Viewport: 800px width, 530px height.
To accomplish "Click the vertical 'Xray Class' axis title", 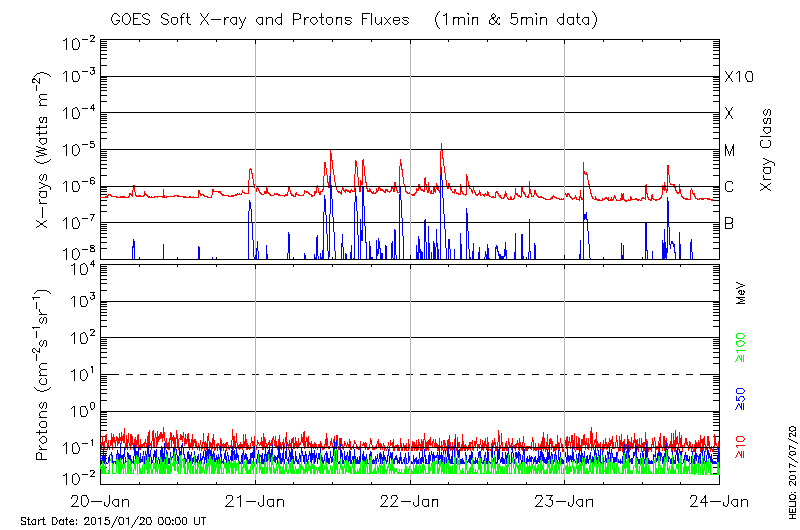I will (766, 151).
